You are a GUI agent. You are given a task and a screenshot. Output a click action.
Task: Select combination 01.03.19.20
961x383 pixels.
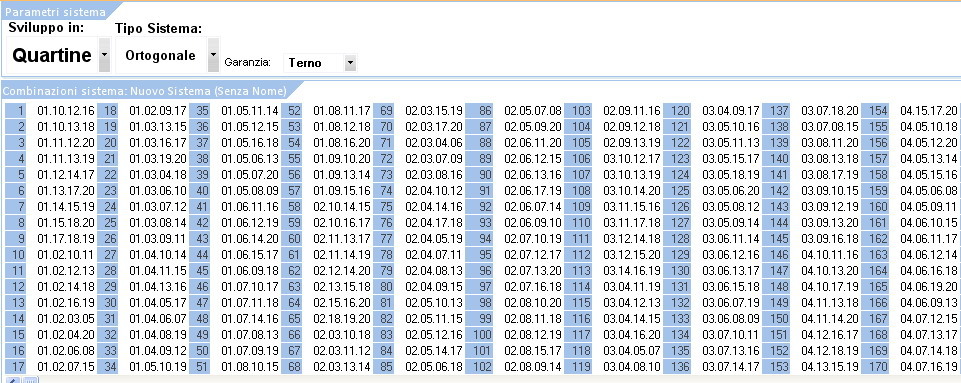coord(158,159)
